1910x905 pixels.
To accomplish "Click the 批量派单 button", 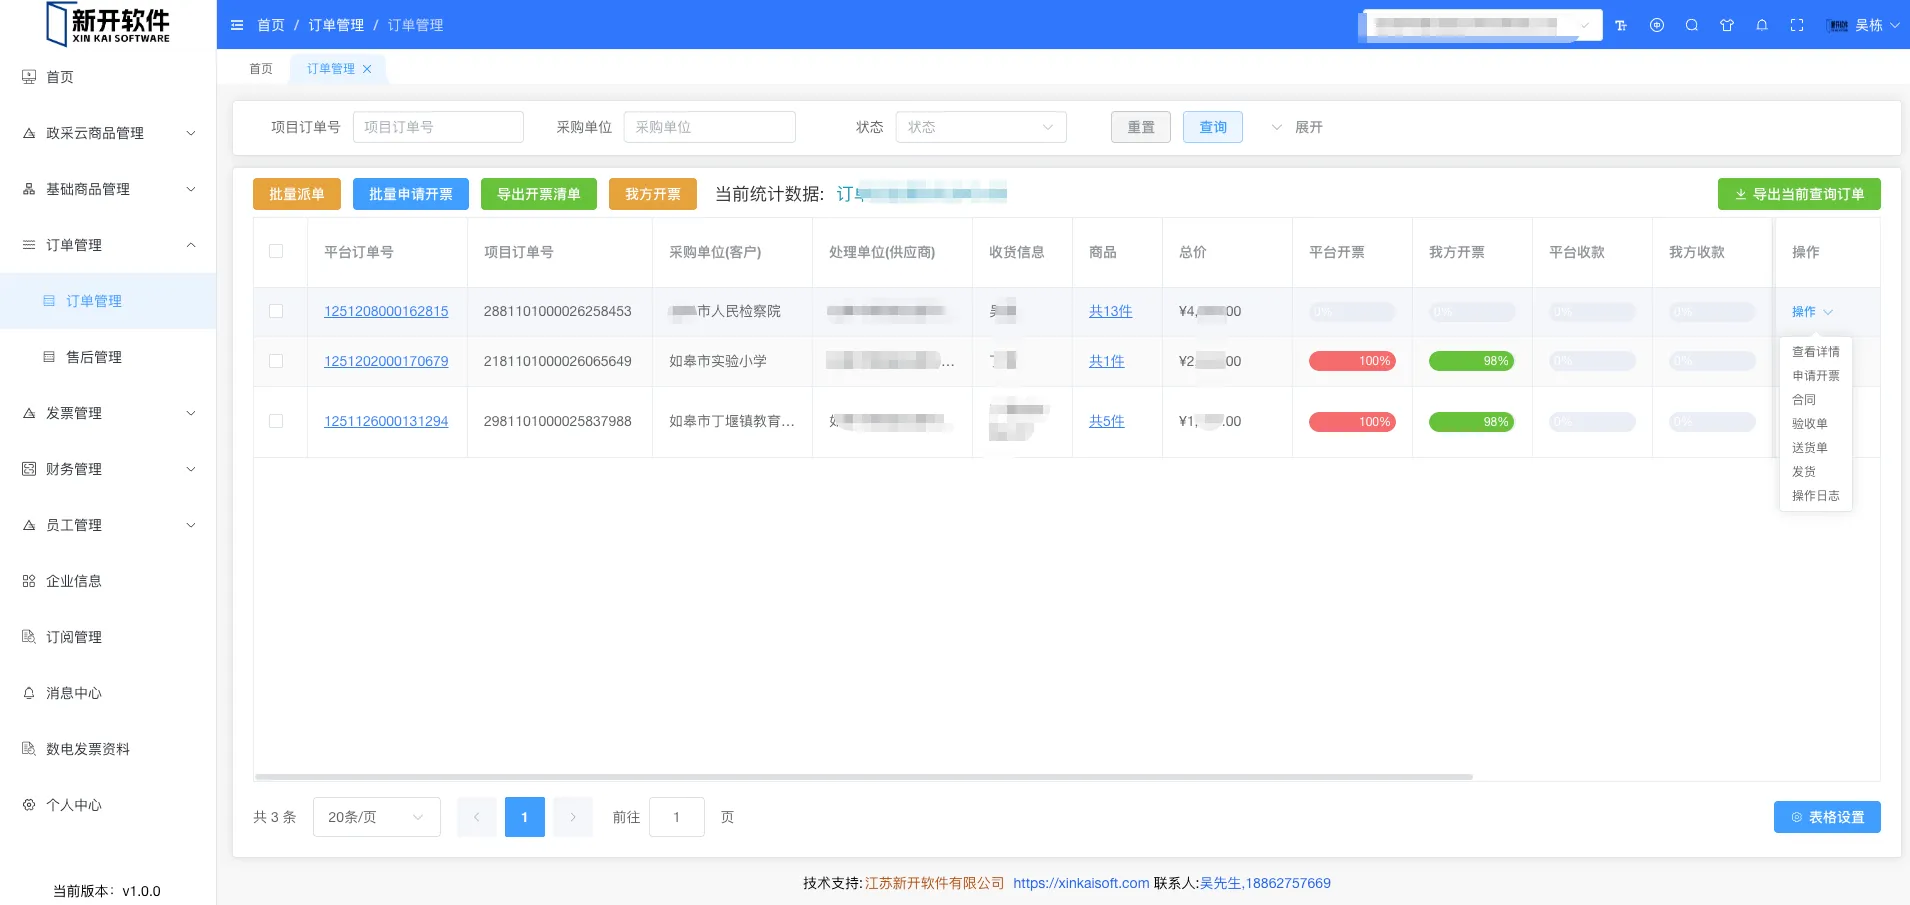I will pos(296,194).
